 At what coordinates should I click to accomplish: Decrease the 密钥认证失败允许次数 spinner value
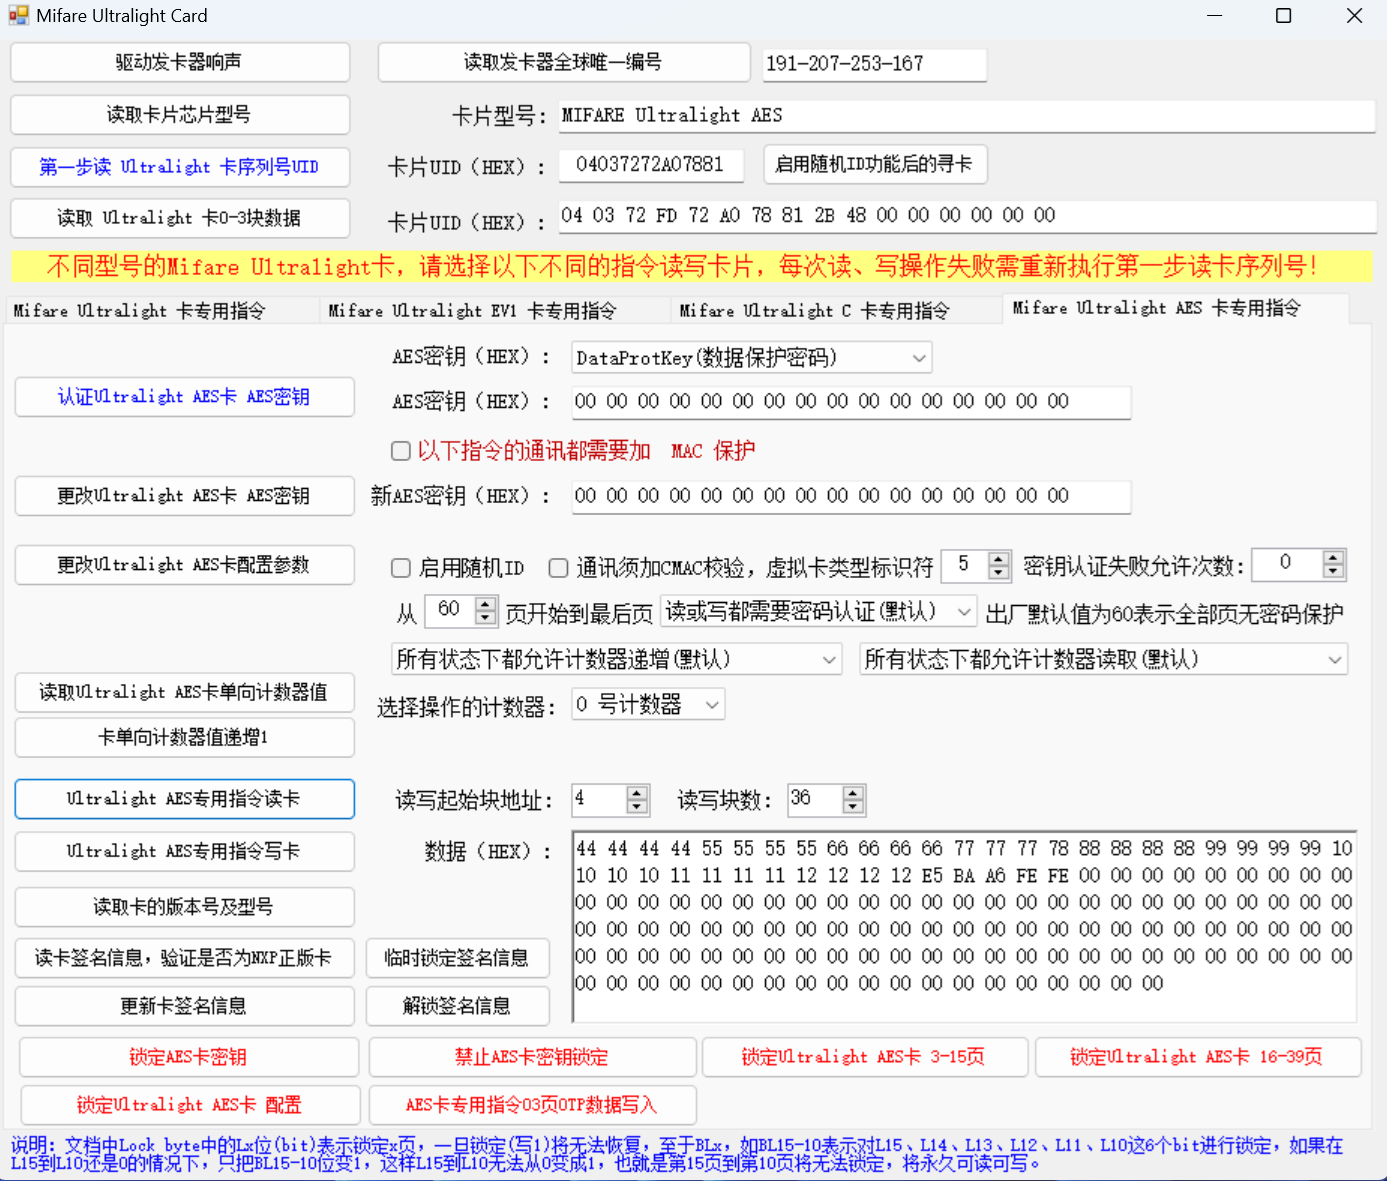point(1332,572)
